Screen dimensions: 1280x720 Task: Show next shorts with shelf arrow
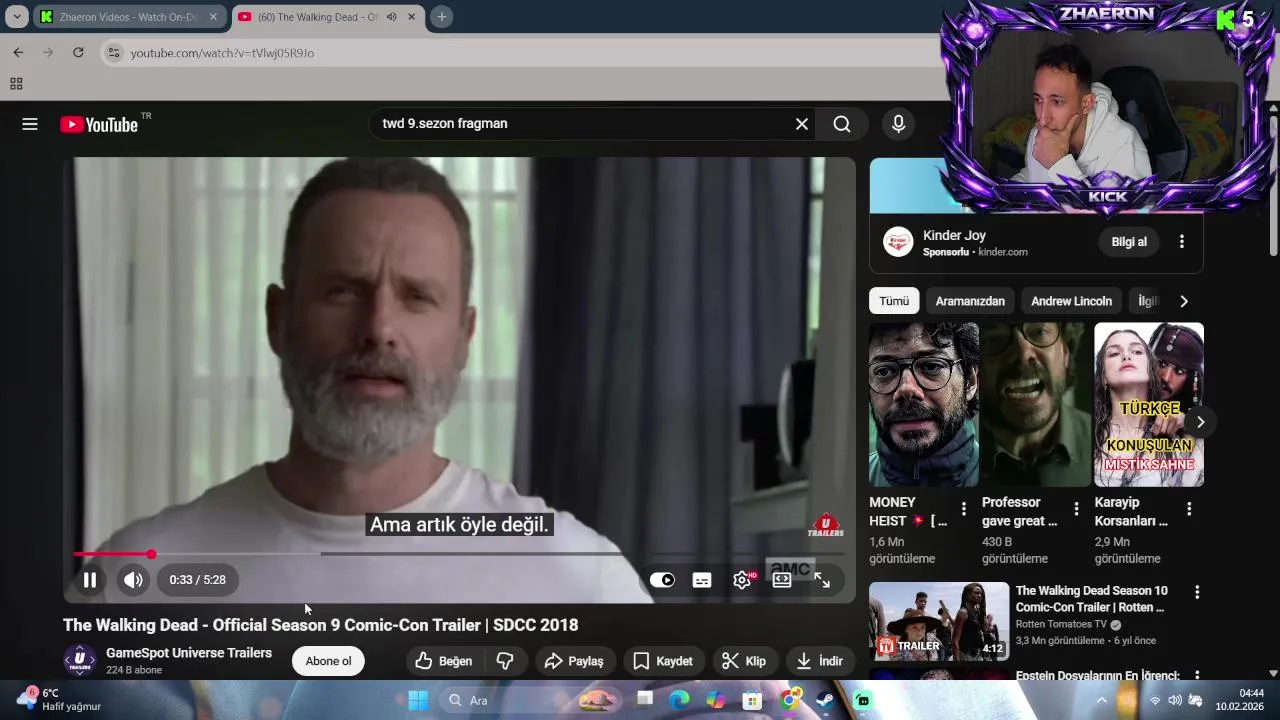point(1200,422)
